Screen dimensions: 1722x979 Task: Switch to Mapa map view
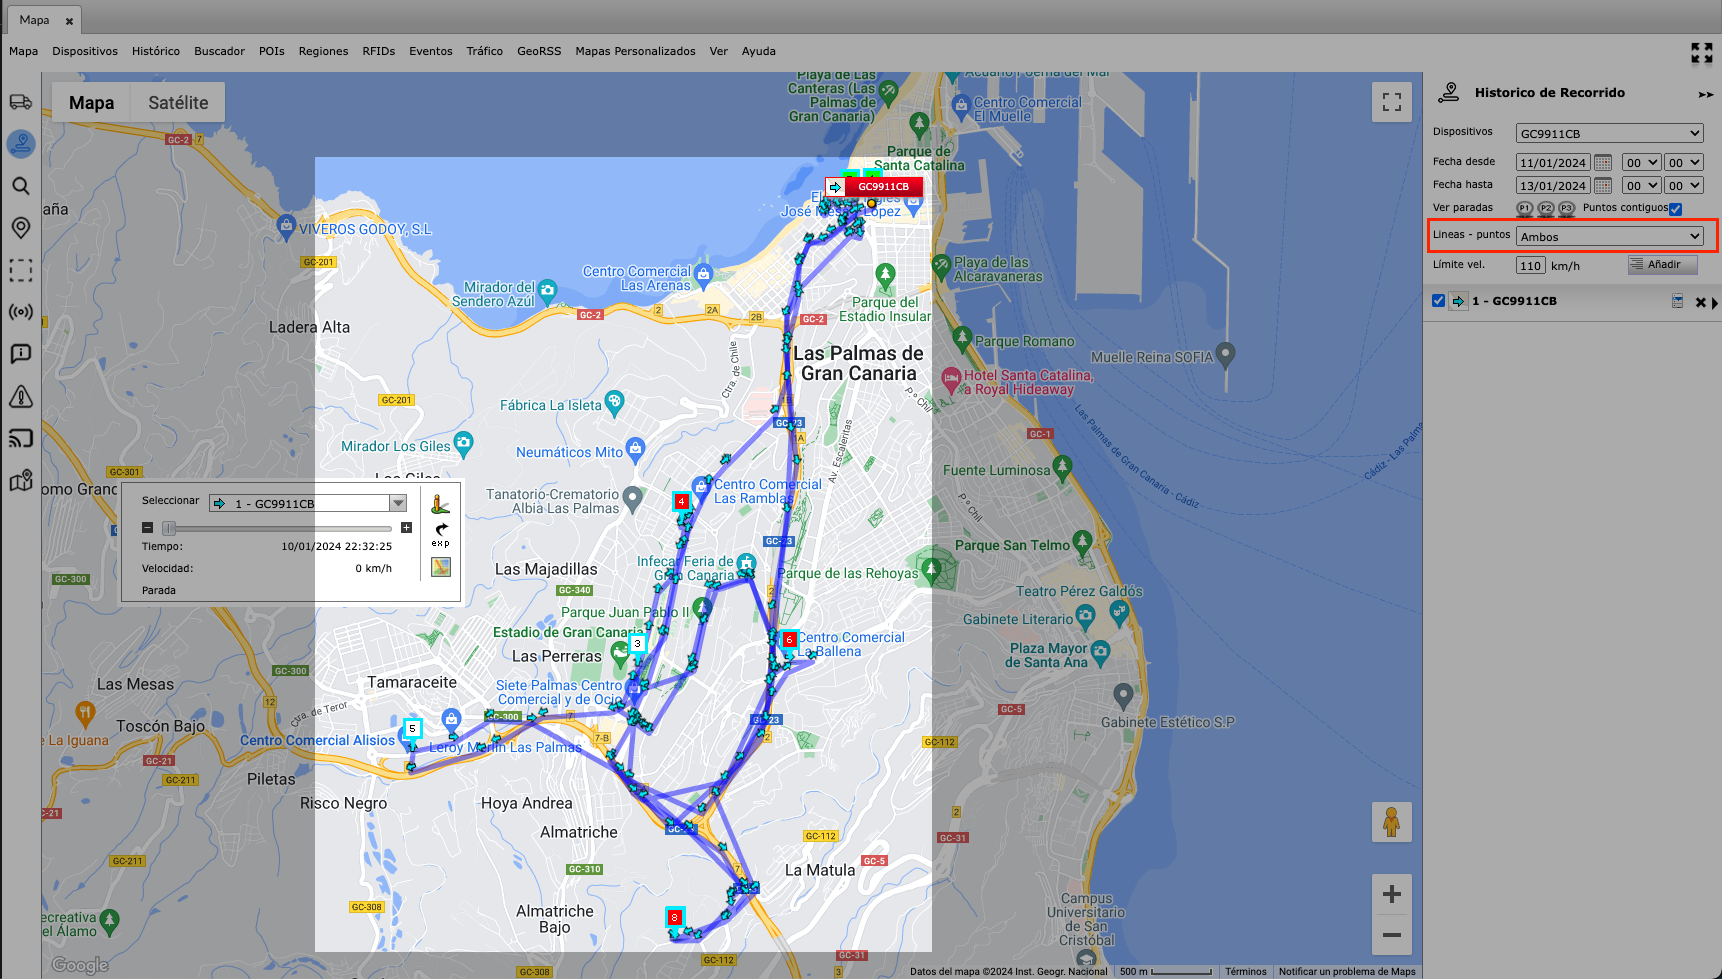tap(91, 102)
